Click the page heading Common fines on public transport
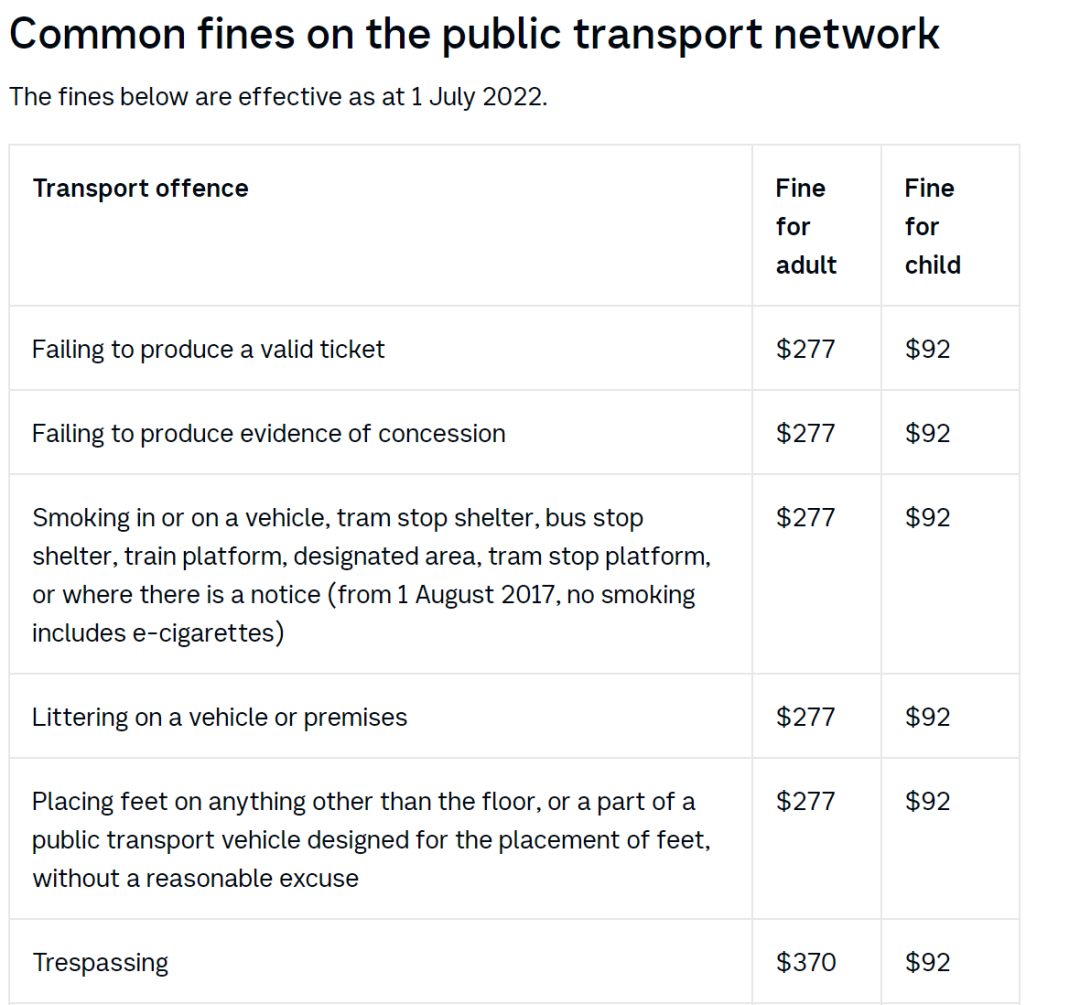This screenshot has height=1005, width=1080. pos(474,34)
